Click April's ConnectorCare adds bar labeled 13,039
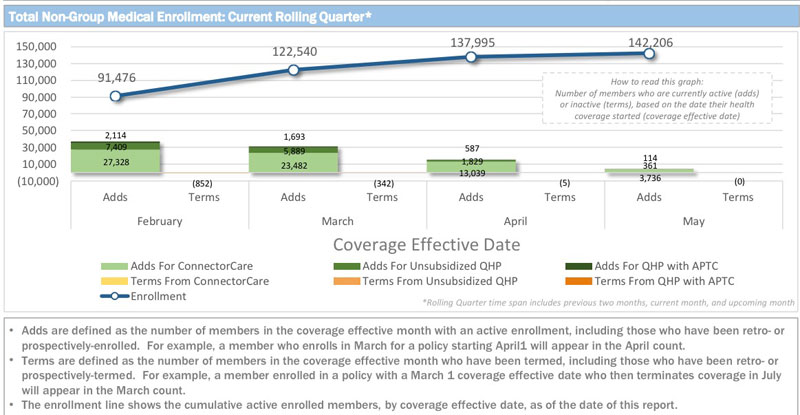Viewport: 800px width, 415px height. pos(471,169)
